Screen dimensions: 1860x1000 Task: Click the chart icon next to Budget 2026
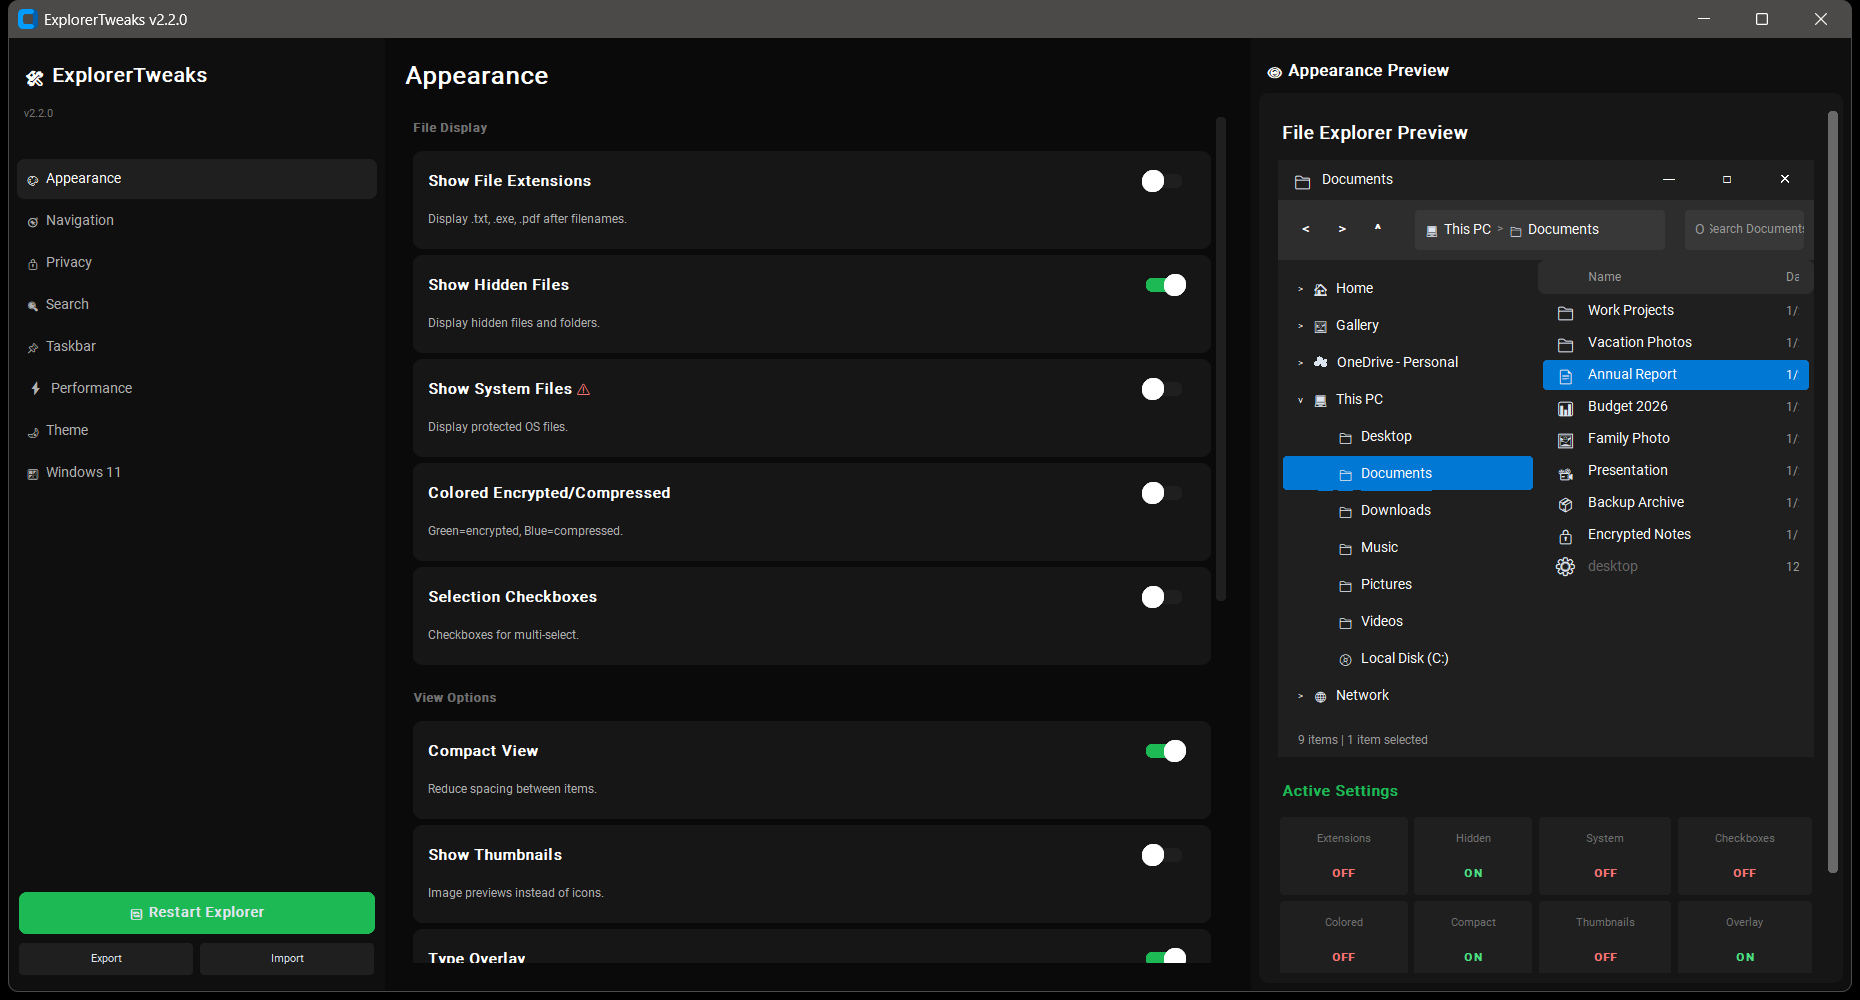1566,407
